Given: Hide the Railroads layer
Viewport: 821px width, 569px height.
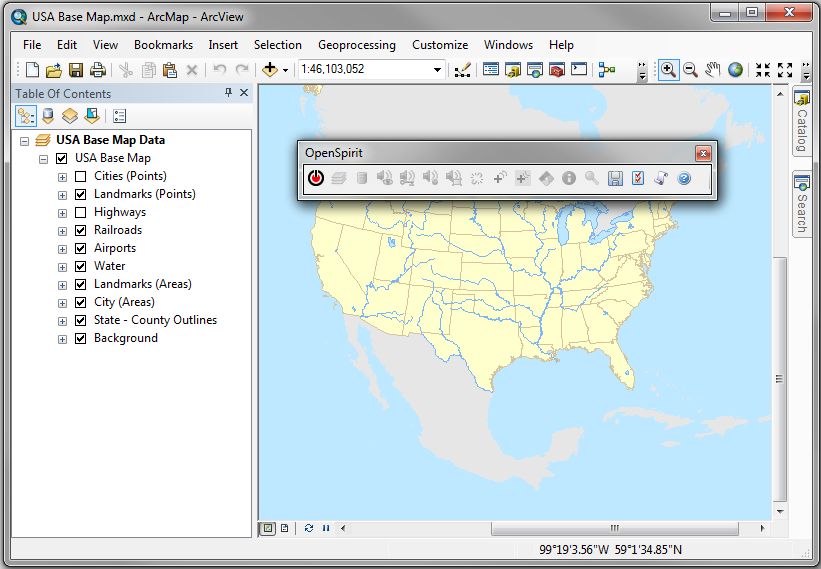Looking at the screenshot, I should [x=81, y=230].
